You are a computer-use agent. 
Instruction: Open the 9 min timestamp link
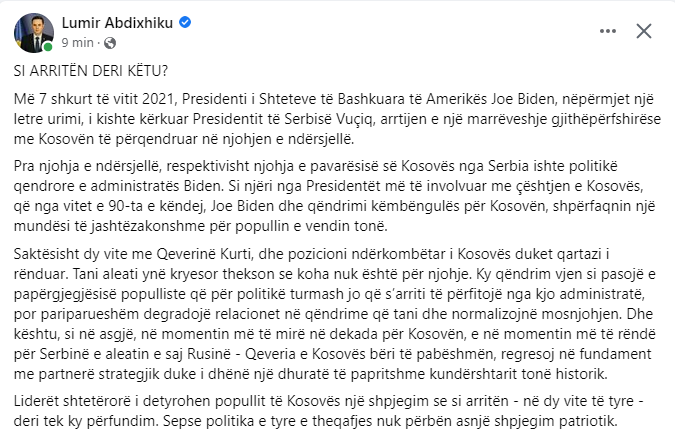coord(77,43)
